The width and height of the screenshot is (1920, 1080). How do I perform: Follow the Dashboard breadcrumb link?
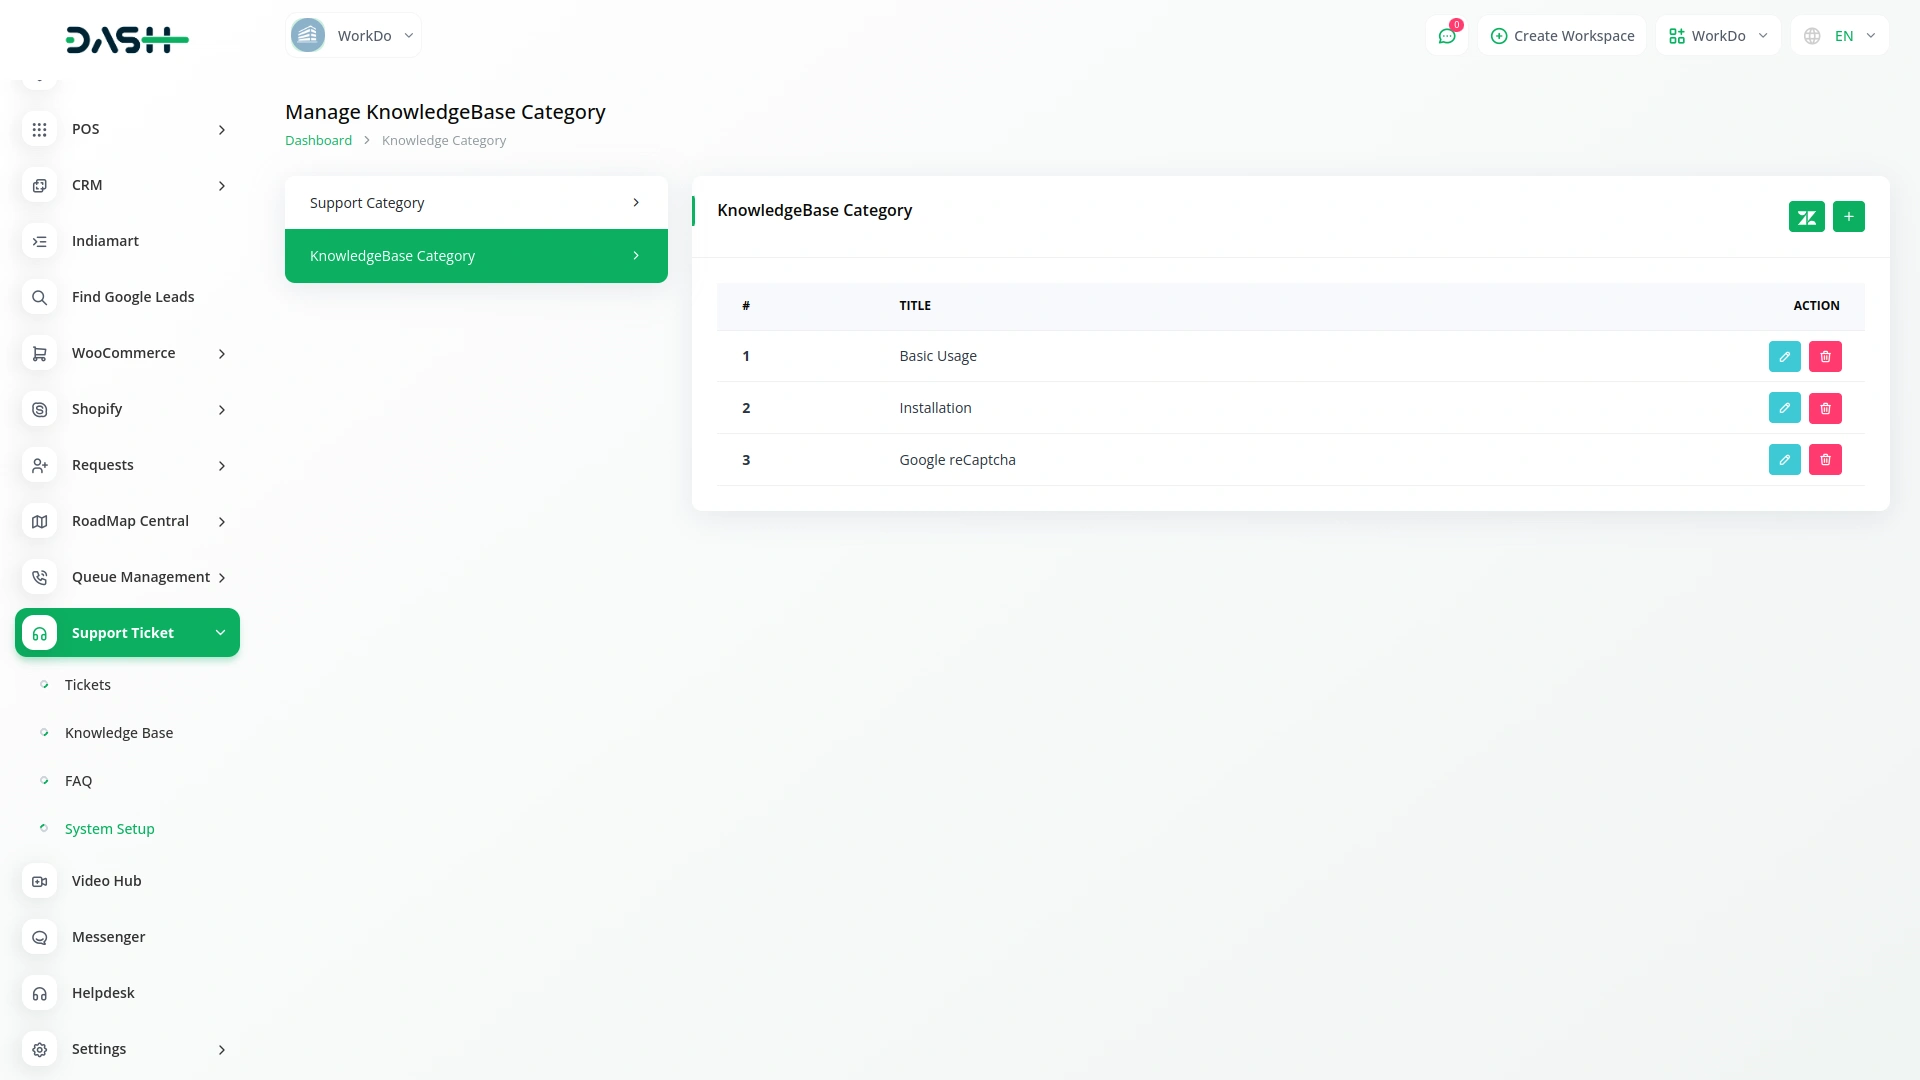318,140
